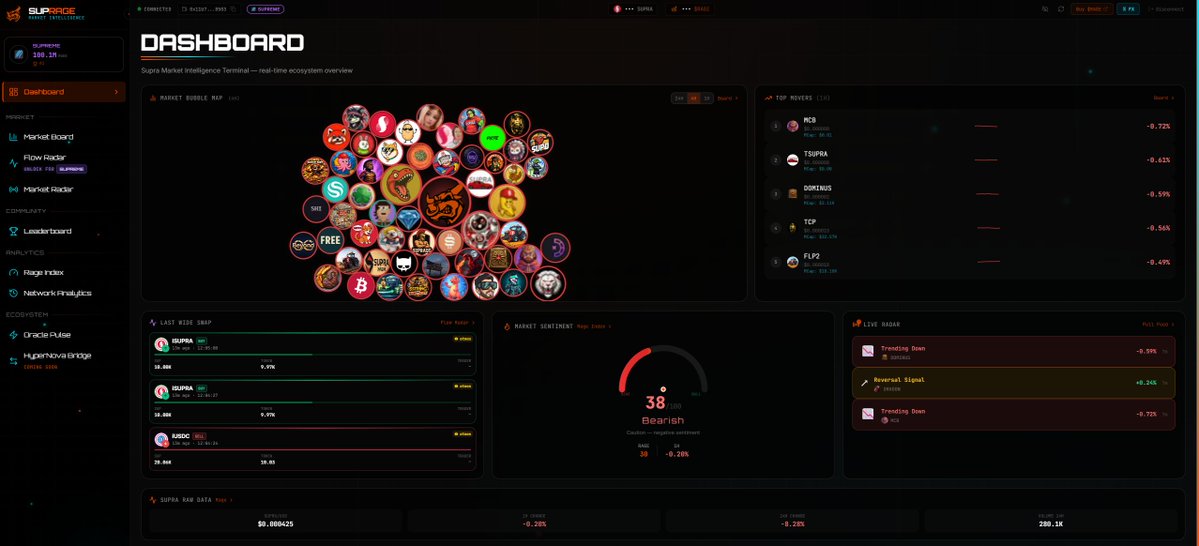The width and height of the screenshot is (1199, 546).
Task: Click the DOMINUS row in Top Movers
Action: point(969,193)
